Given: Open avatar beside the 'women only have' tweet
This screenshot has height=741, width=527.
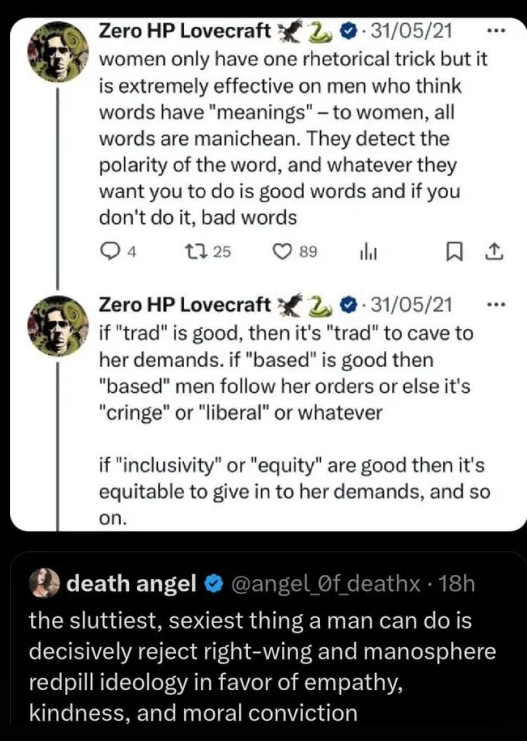Looking at the screenshot, I should (x=58, y=52).
